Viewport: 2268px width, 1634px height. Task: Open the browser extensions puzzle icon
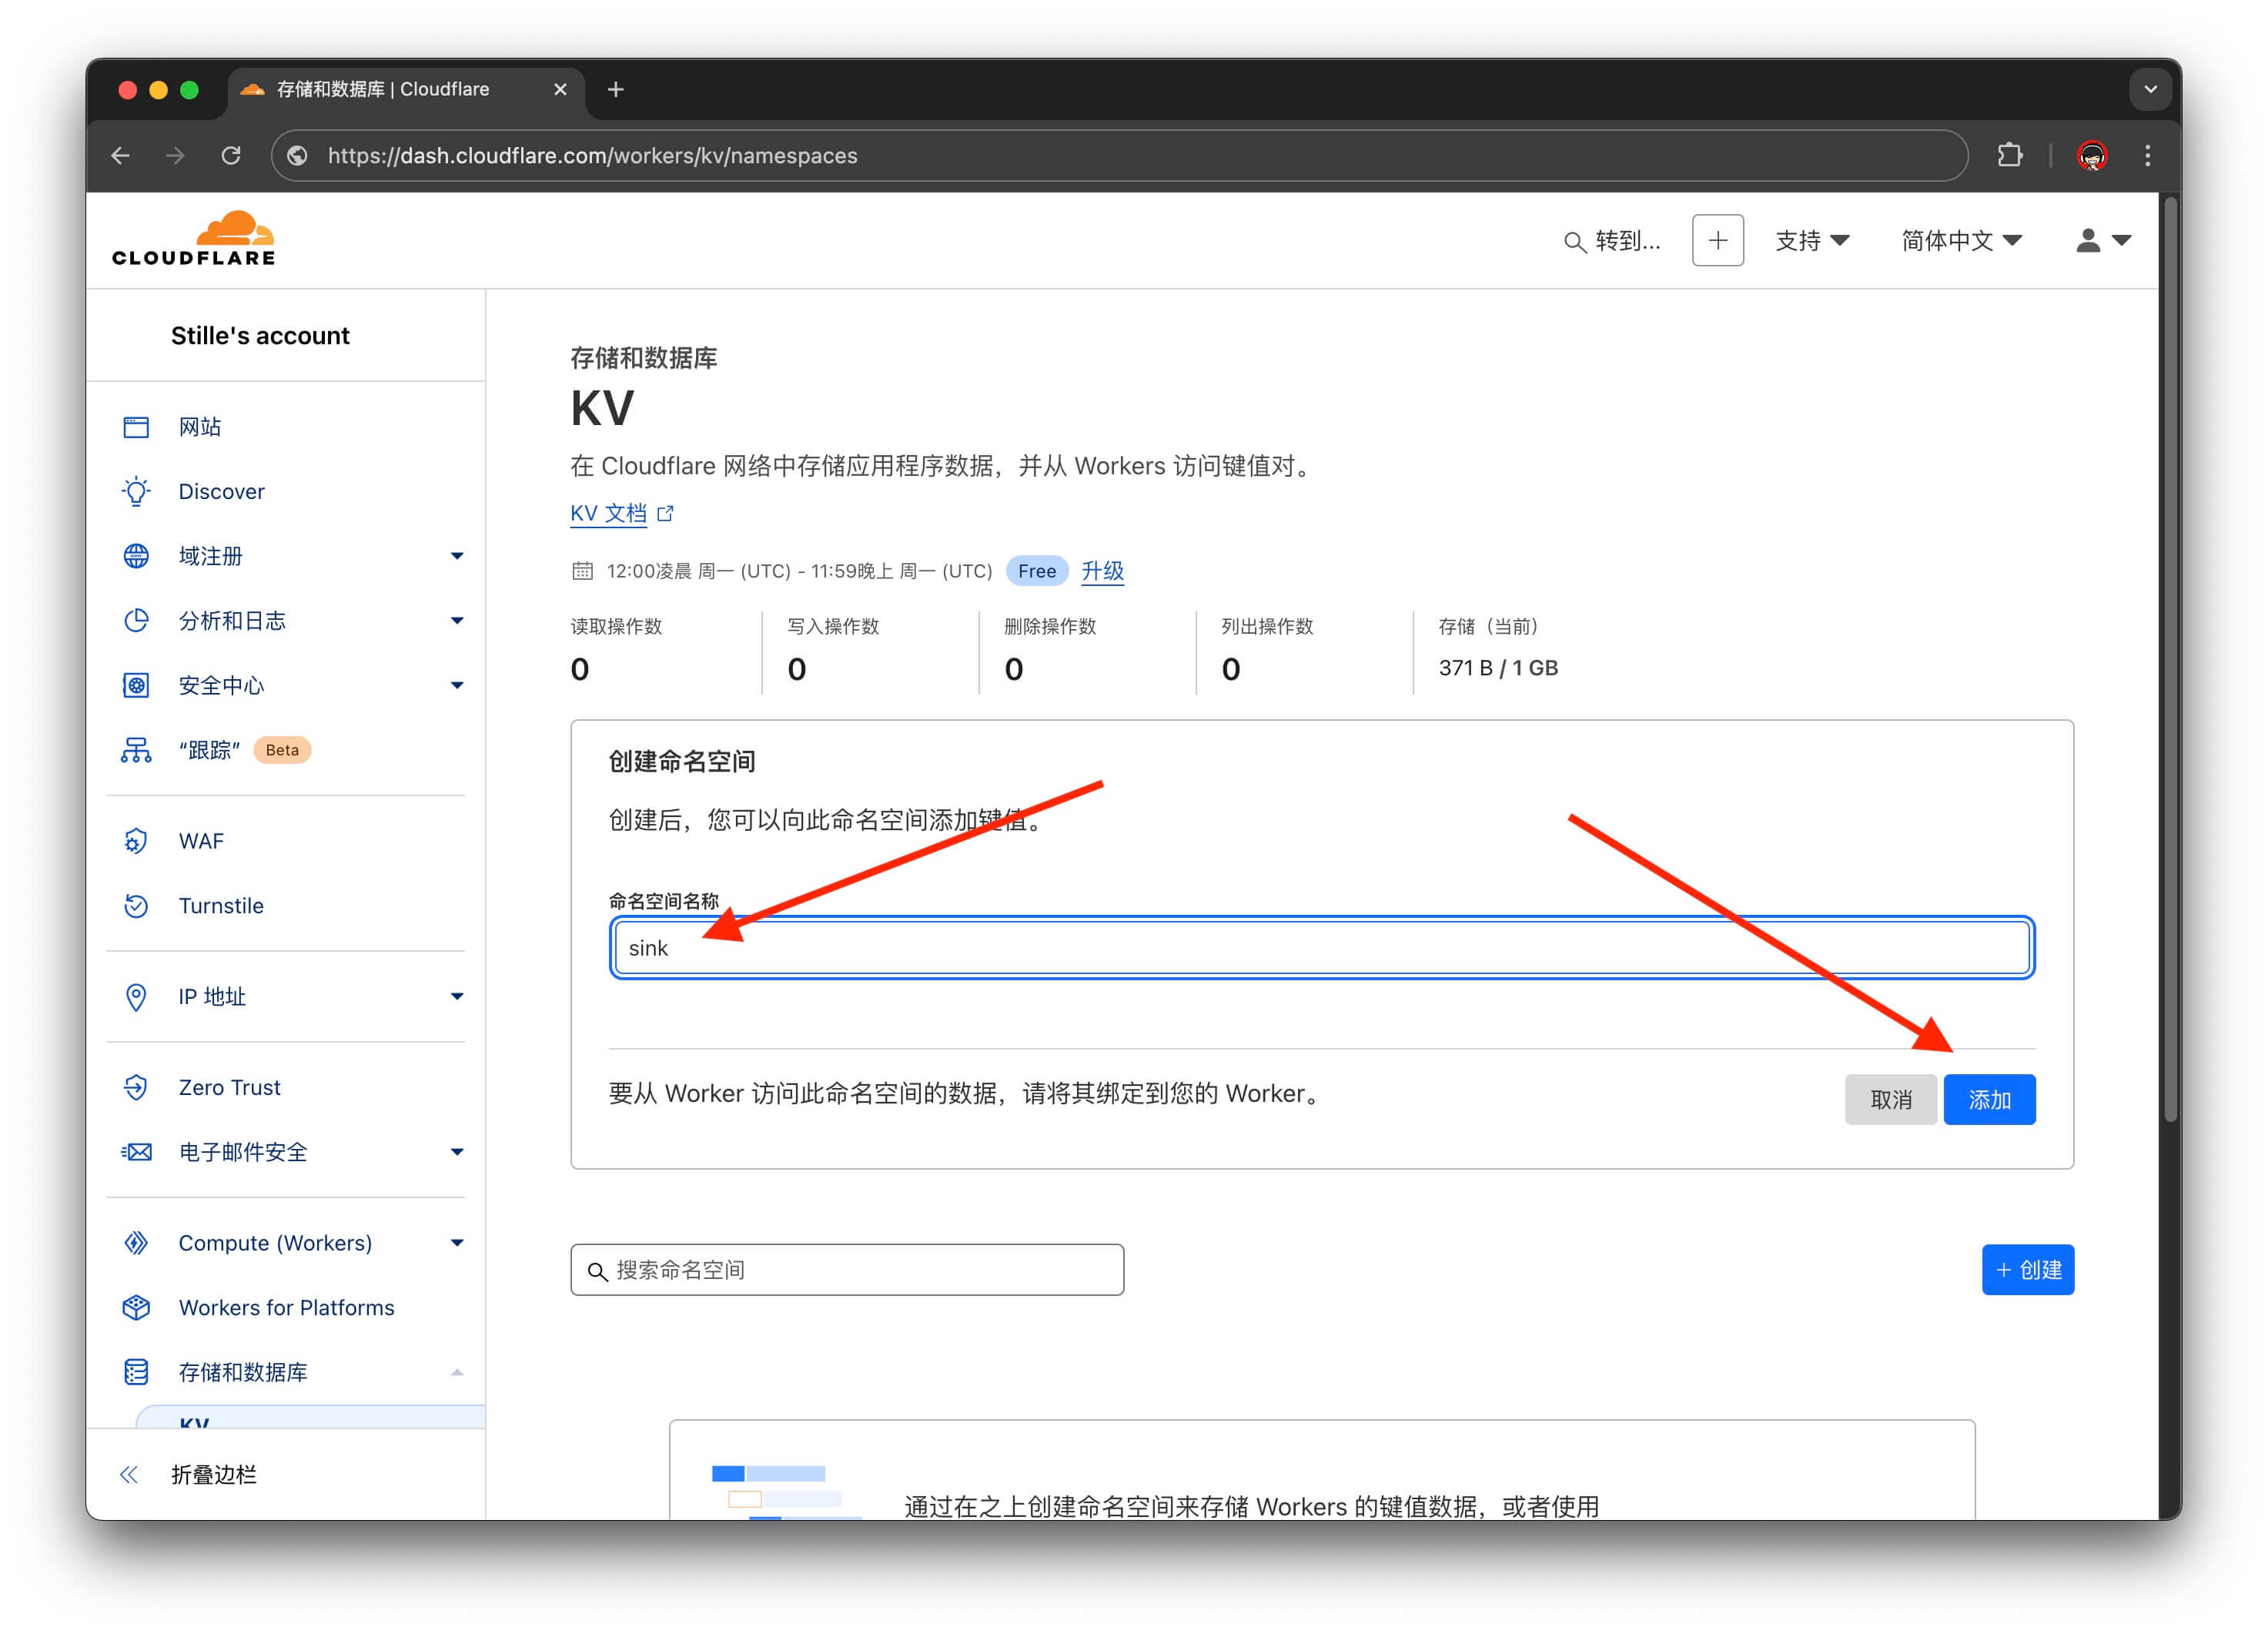(2010, 155)
